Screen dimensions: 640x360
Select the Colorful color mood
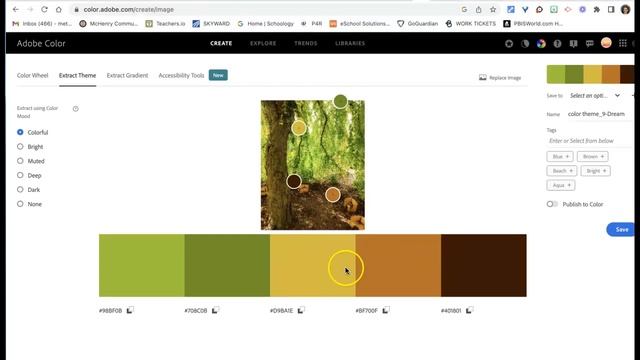(20, 132)
